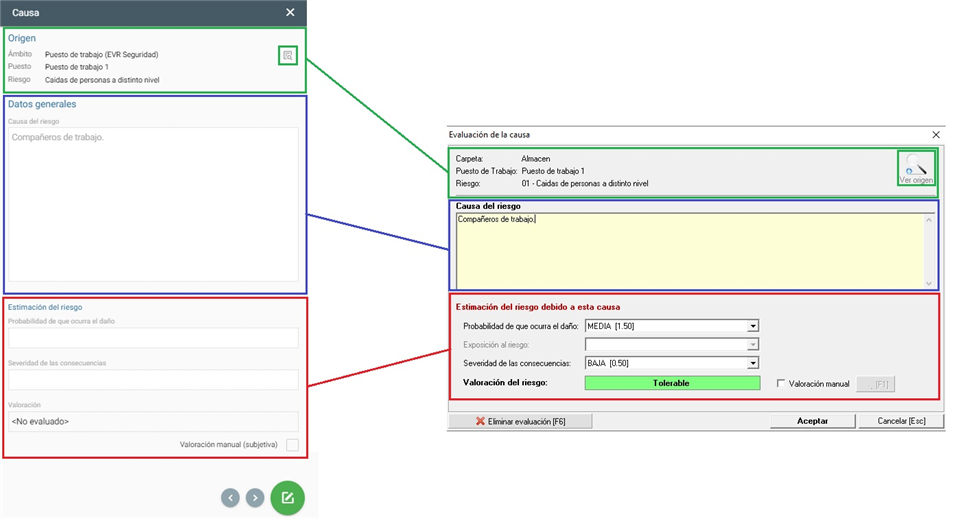Image resolution: width=960 pixels, height=519 pixels.
Task: Open Ver origen magnifier in evaluation dialog
Action: 916,167
